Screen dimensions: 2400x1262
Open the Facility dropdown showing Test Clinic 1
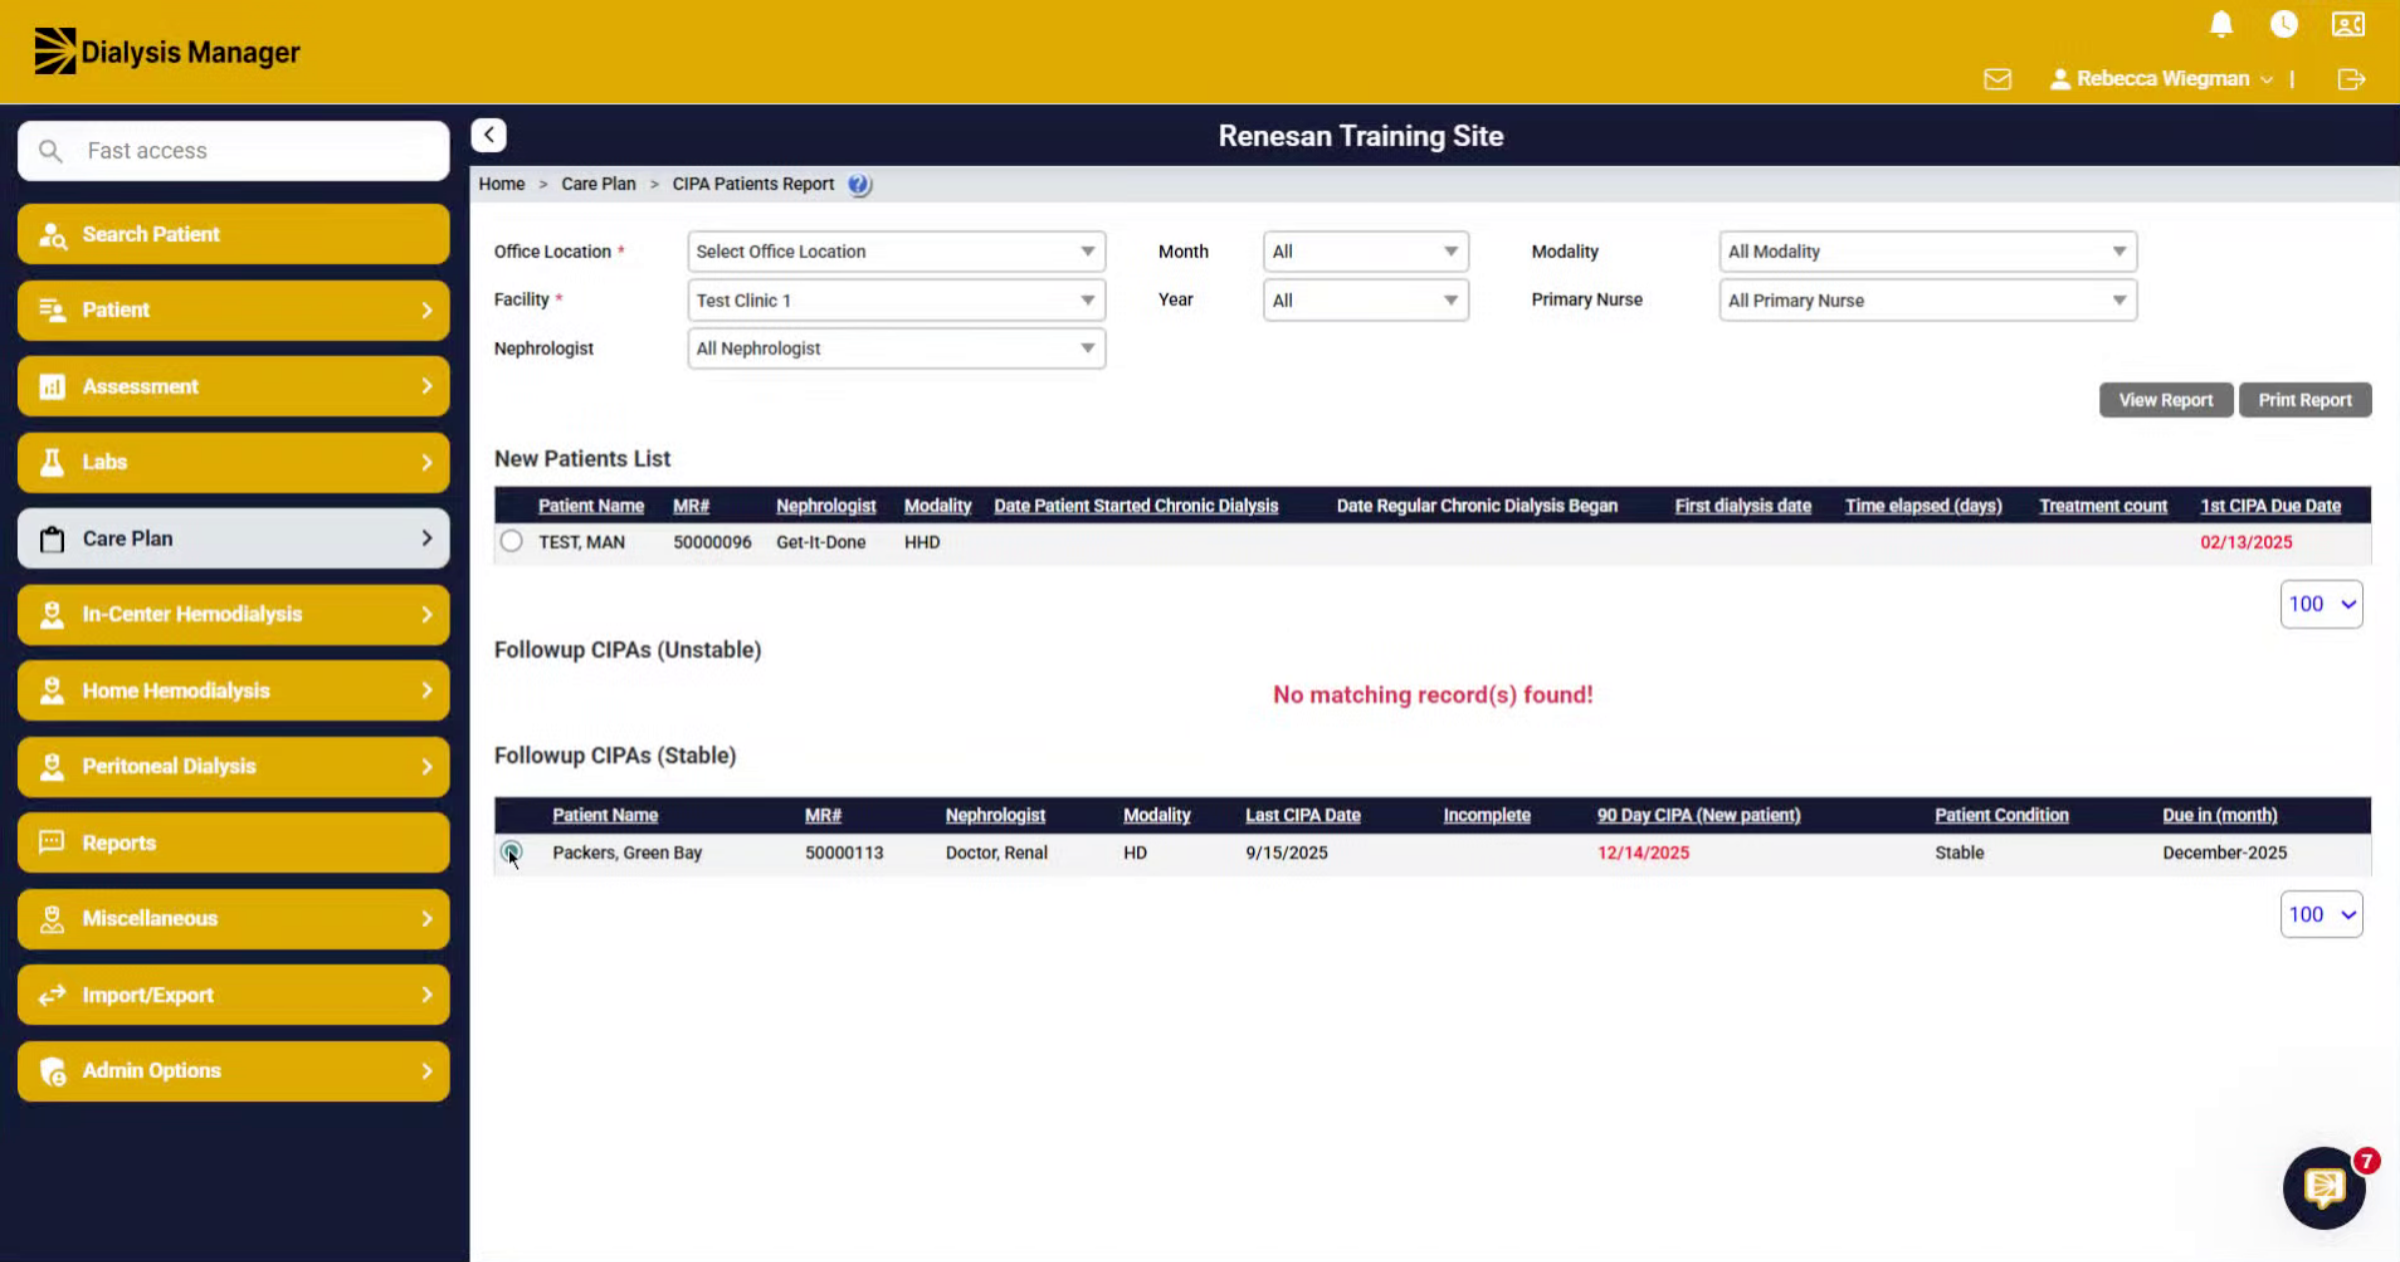click(x=896, y=300)
